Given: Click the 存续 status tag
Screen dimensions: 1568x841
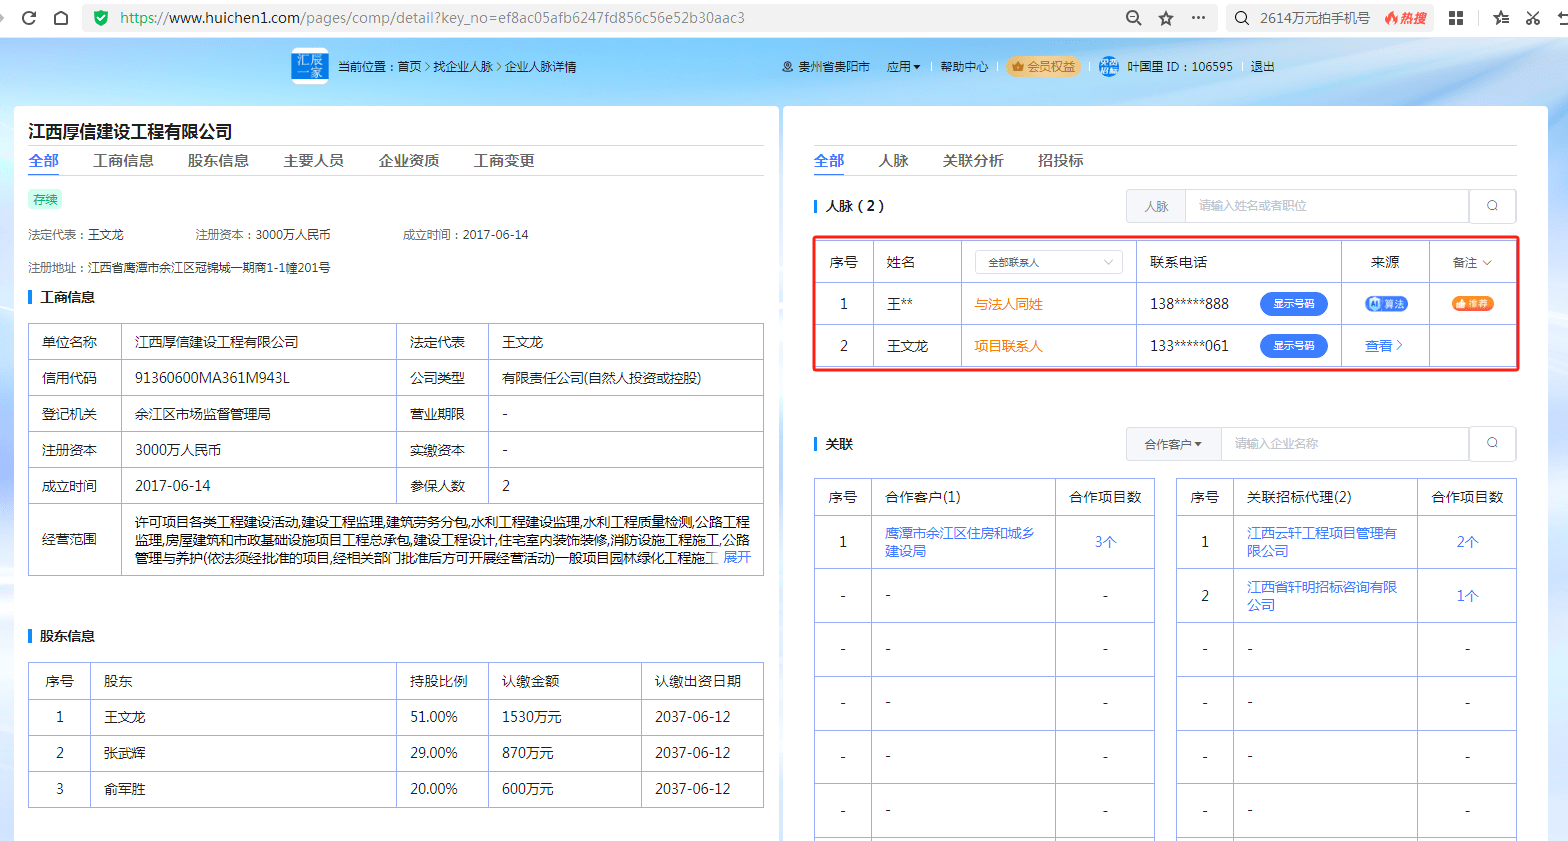Looking at the screenshot, I should click(x=45, y=199).
